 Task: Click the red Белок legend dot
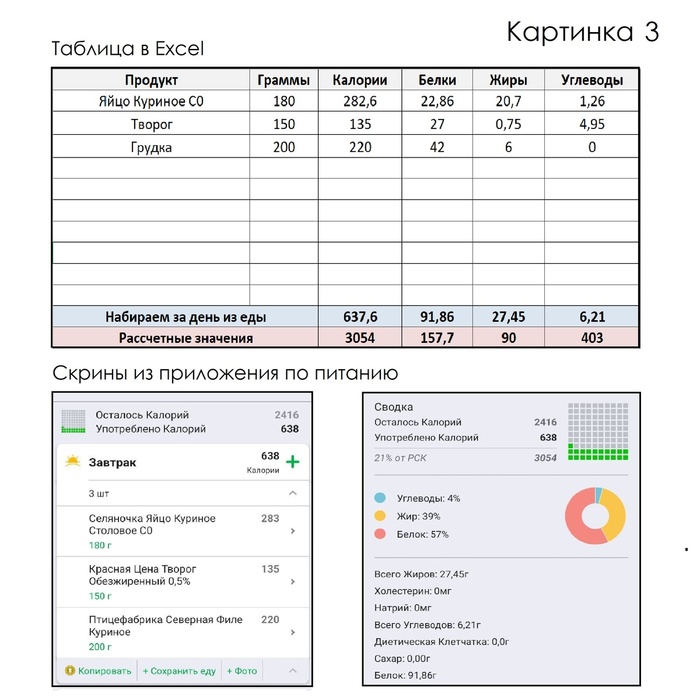tap(380, 535)
